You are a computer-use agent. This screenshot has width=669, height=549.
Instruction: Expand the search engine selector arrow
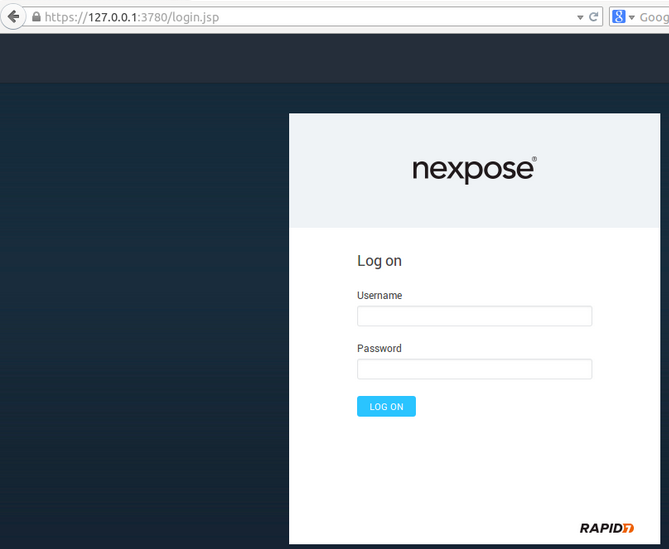click(x=631, y=17)
